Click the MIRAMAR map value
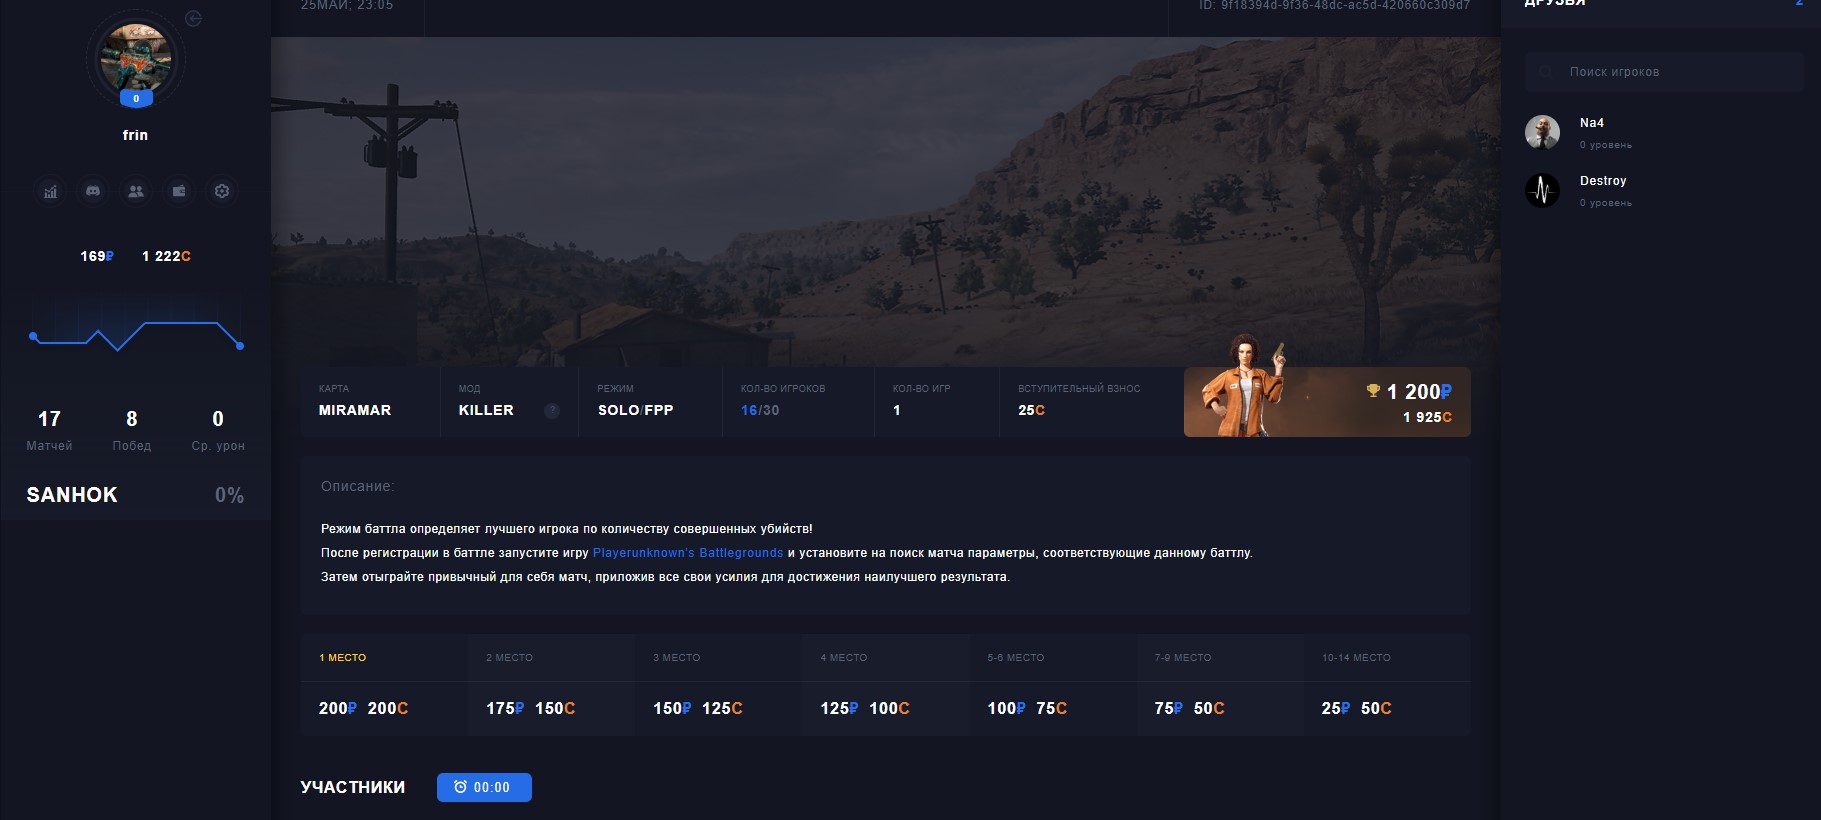This screenshot has width=1821, height=820. (x=355, y=410)
